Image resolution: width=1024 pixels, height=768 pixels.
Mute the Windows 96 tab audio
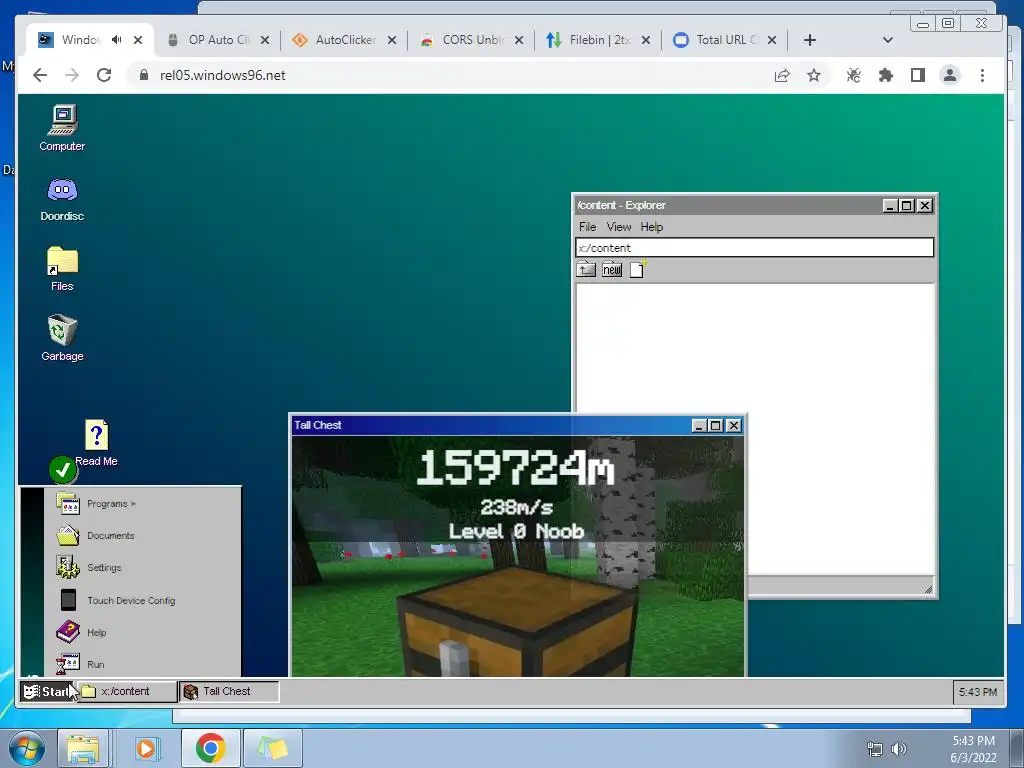point(116,40)
